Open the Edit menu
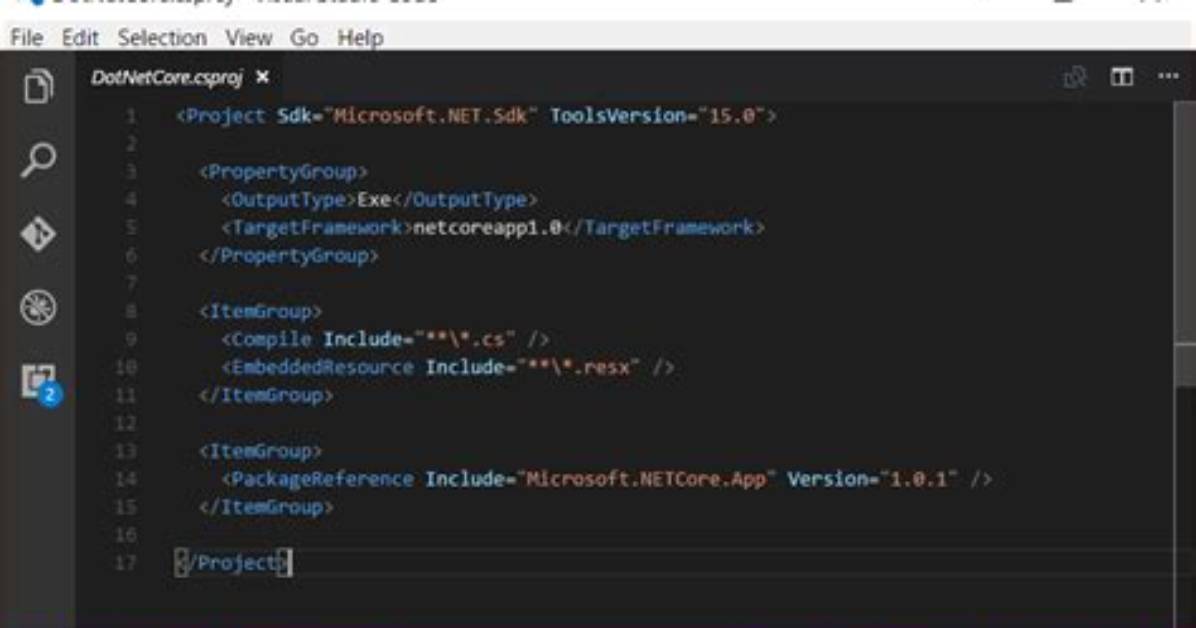 80,37
